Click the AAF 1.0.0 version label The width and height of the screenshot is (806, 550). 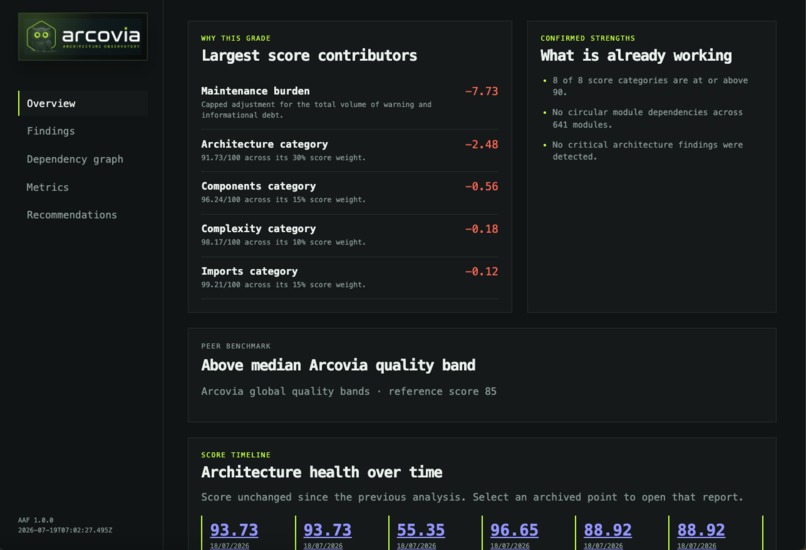35,520
